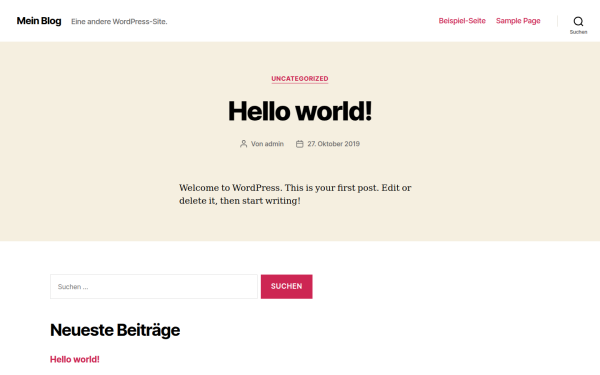Open the UNCATEGORIZED category link
The image size is (600, 375).
pyautogui.click(x=300, y=79)
